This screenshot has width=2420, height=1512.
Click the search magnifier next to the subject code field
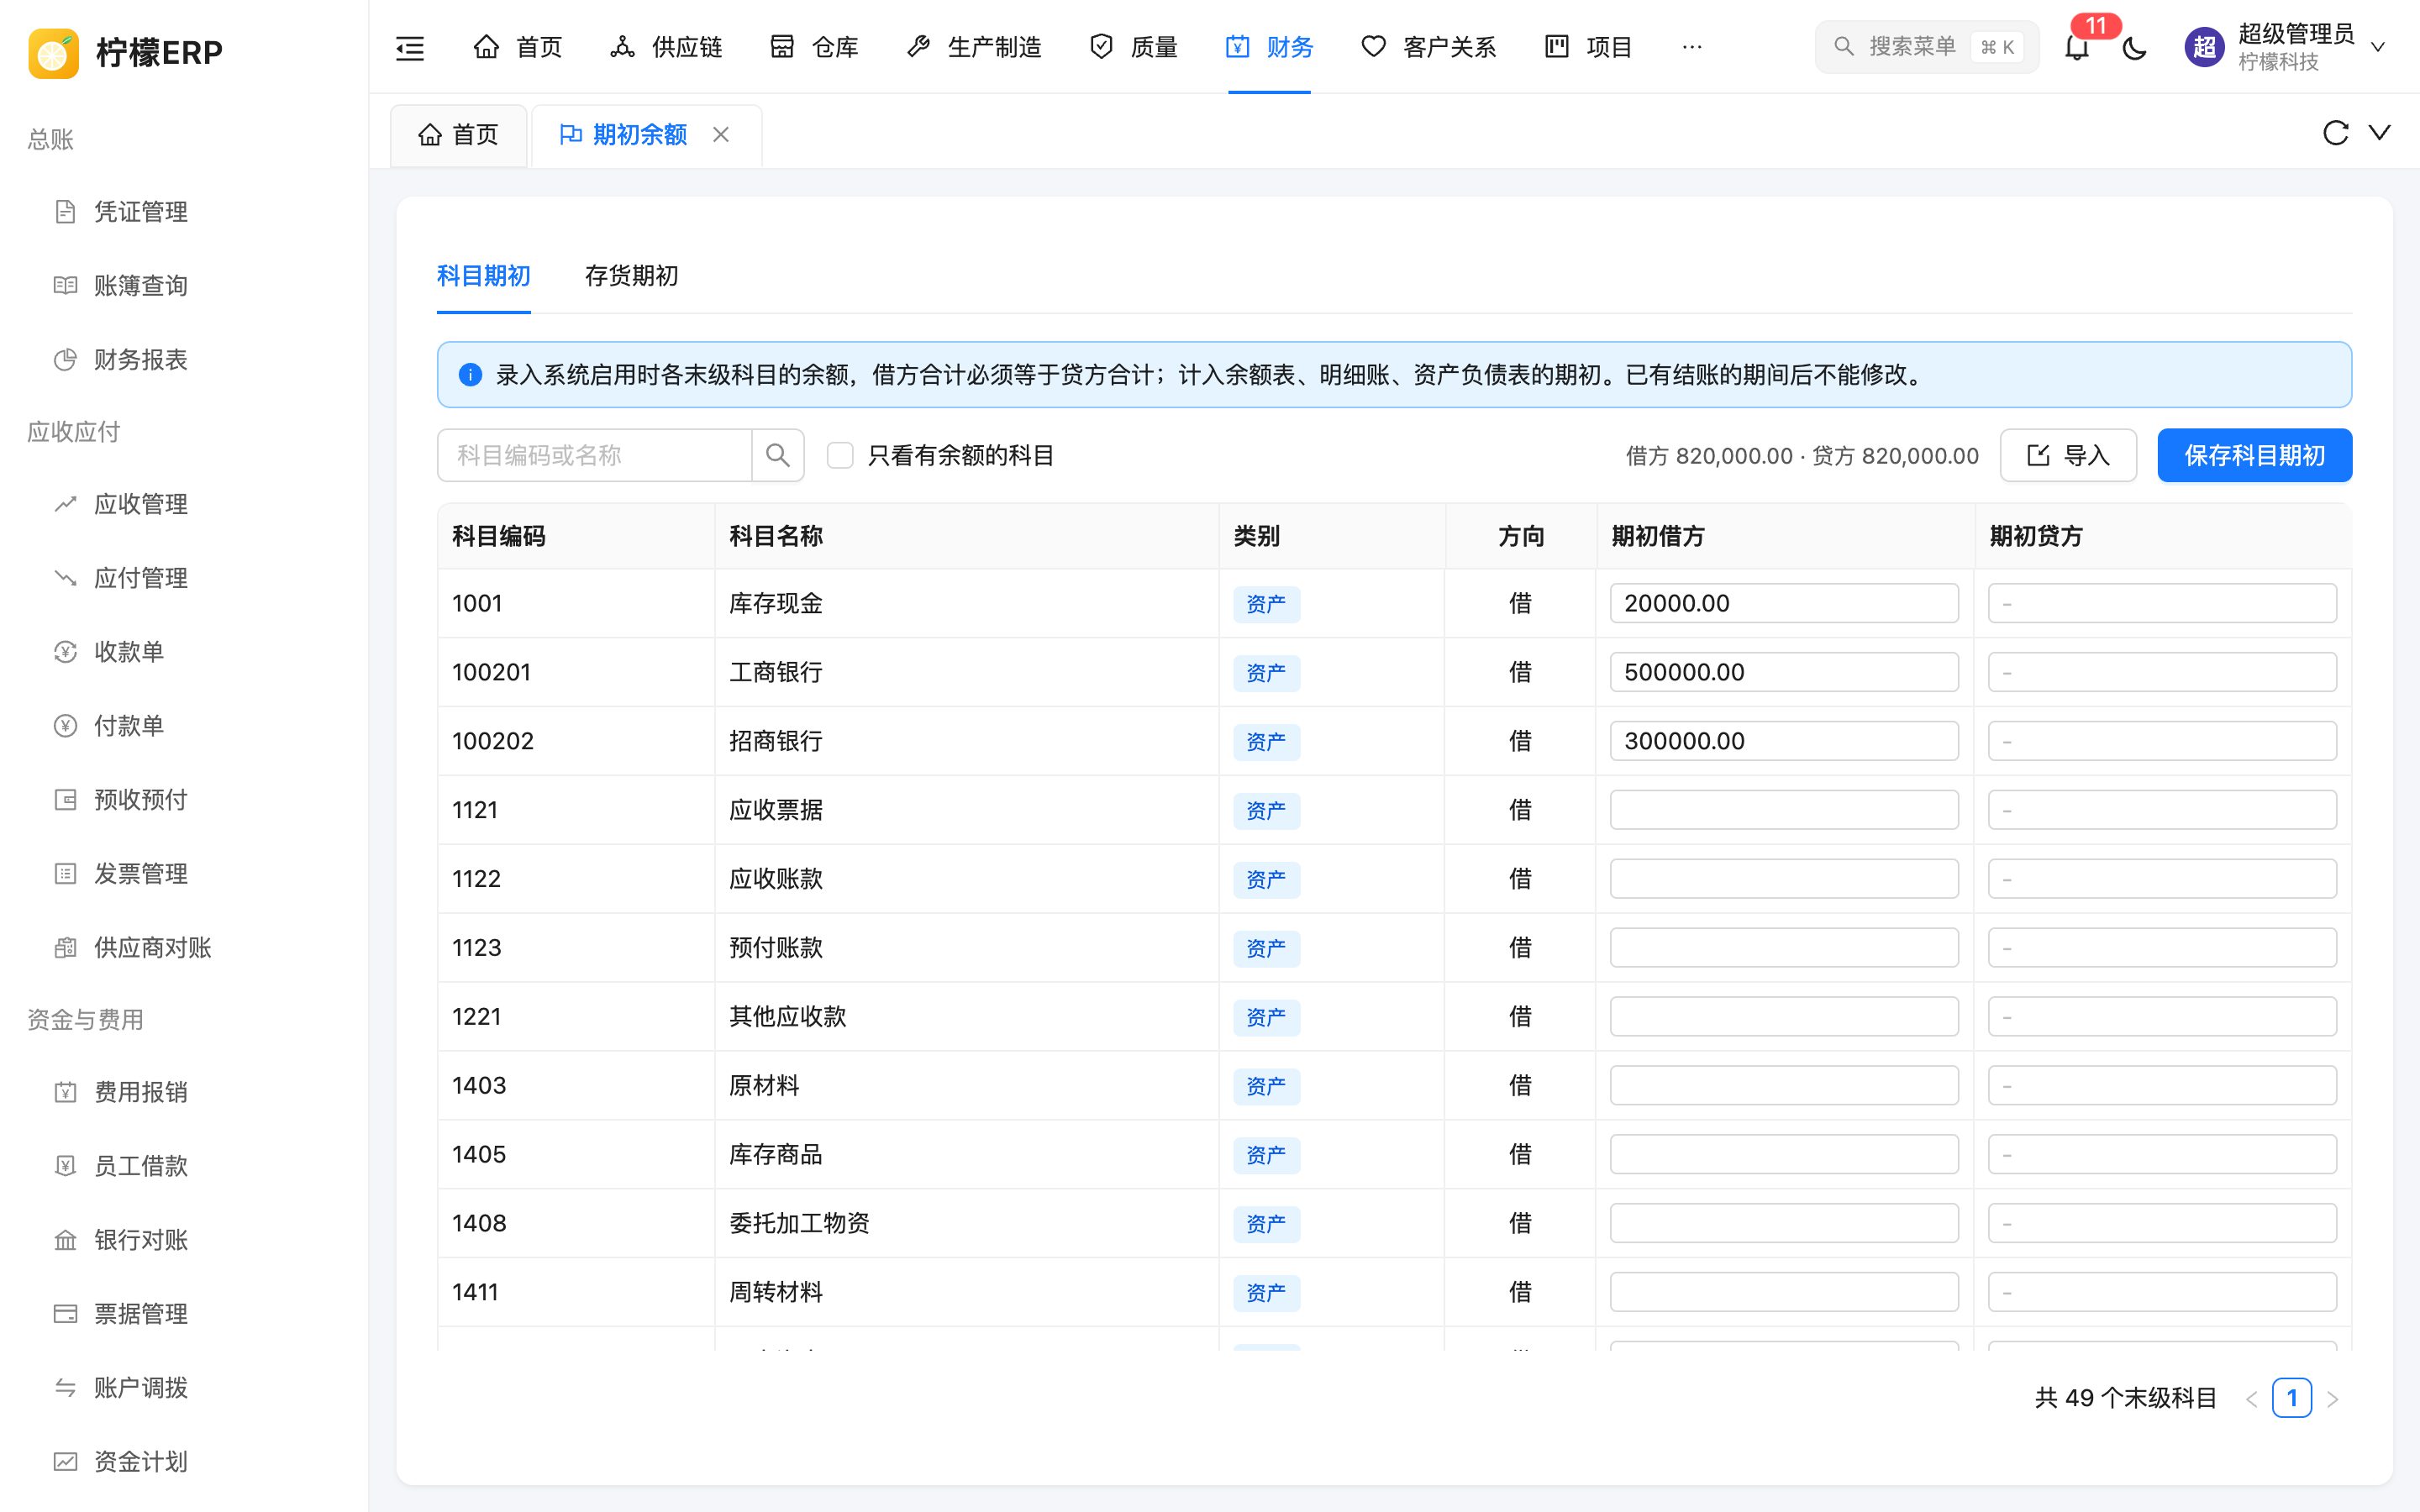click(778, 456)
